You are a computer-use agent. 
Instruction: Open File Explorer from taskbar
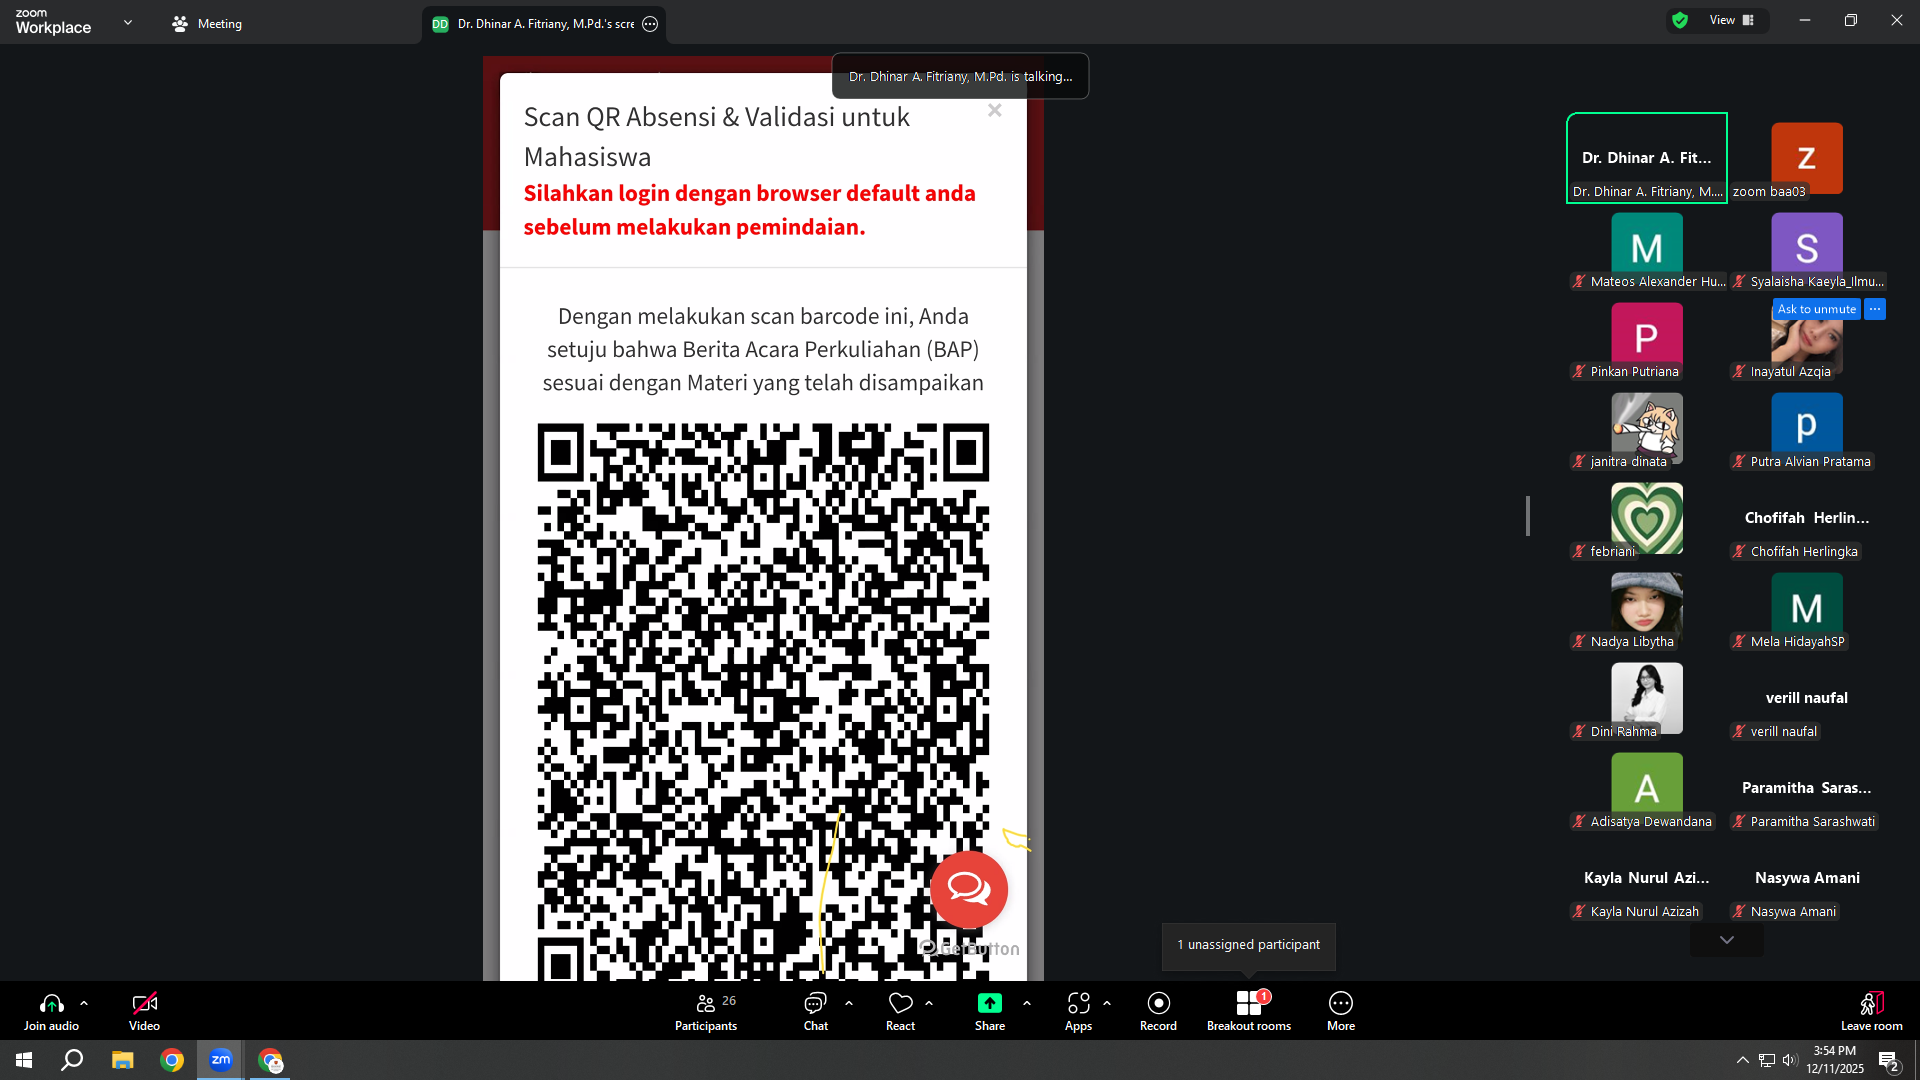122,1060
